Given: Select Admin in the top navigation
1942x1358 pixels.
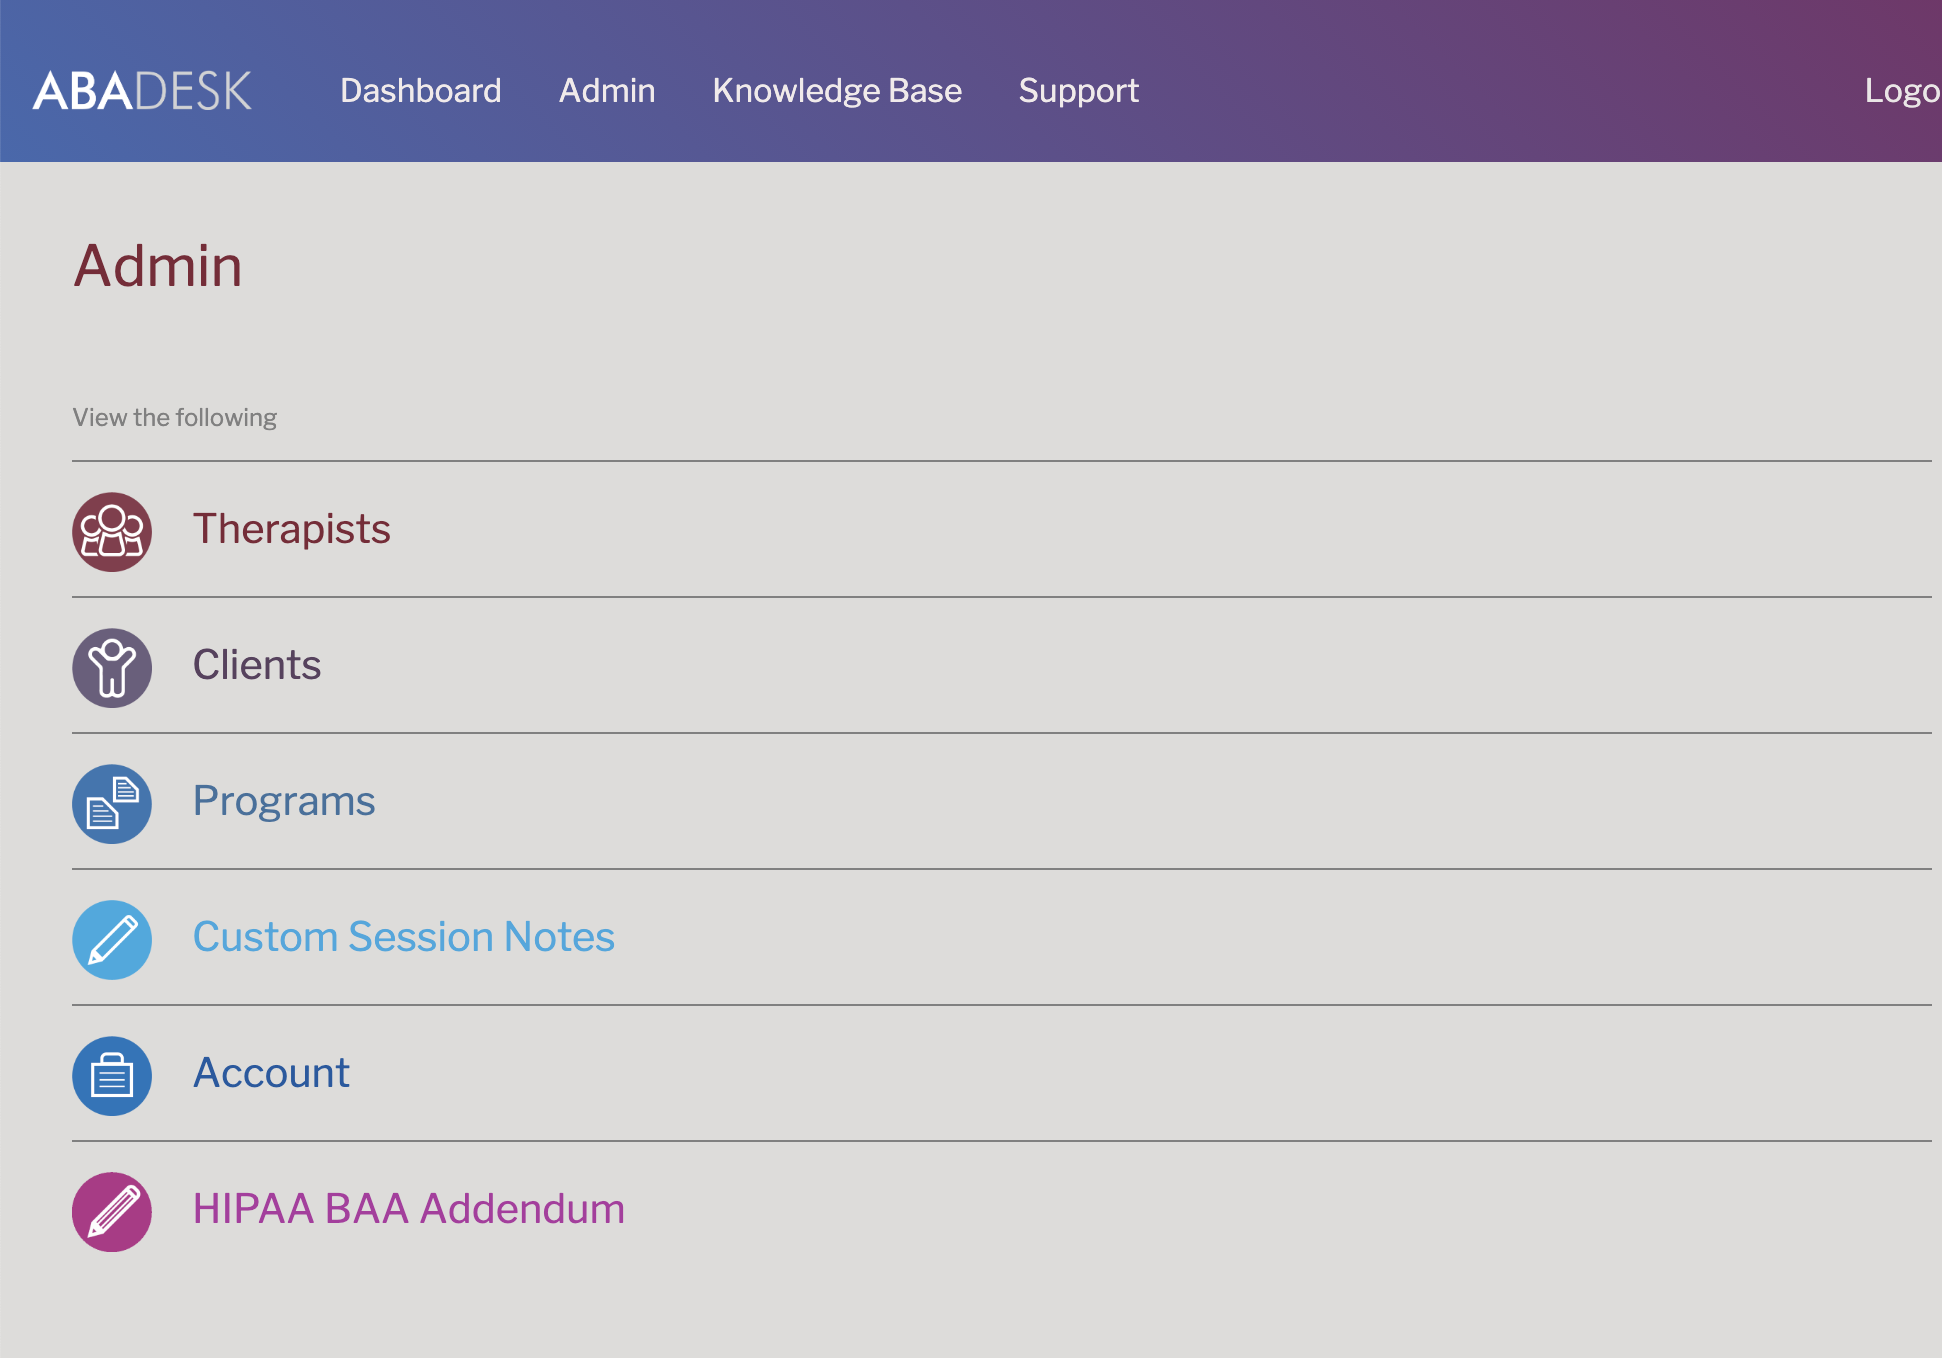Looking at the screenshot, I should 606,91.
